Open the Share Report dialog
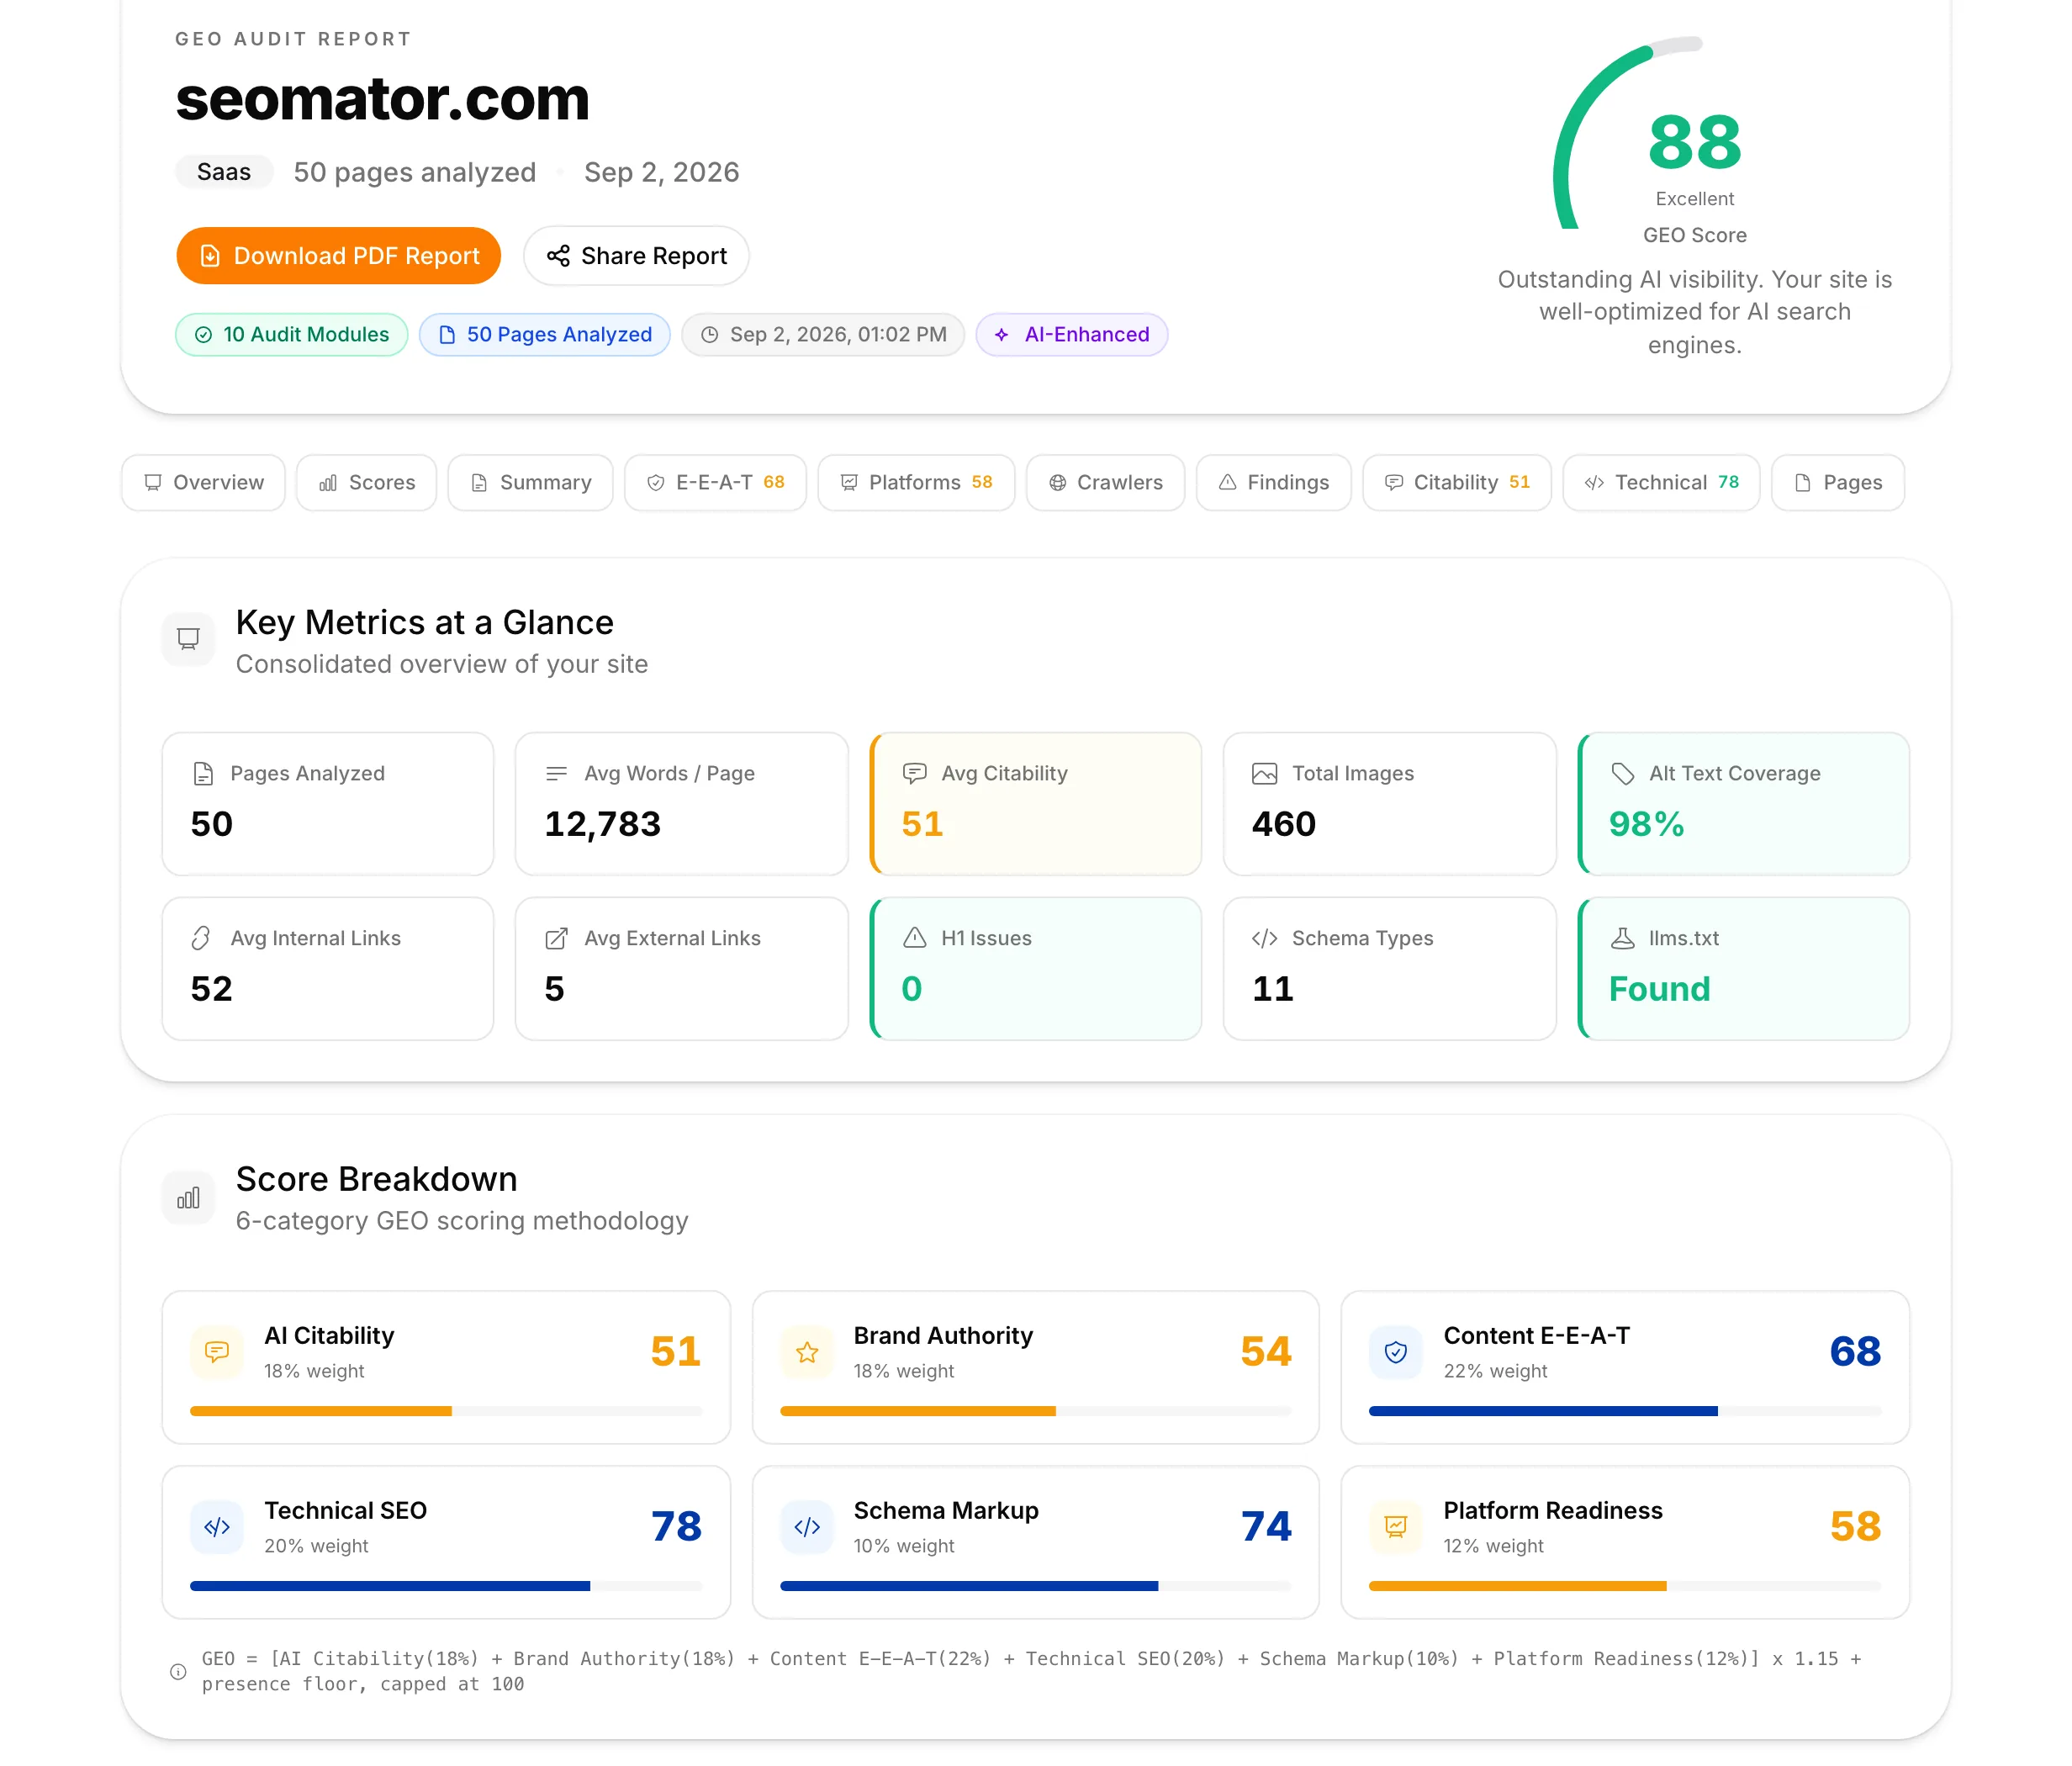The width and height of the screenshot is (2072, 1766). click(x=636, y=256)
